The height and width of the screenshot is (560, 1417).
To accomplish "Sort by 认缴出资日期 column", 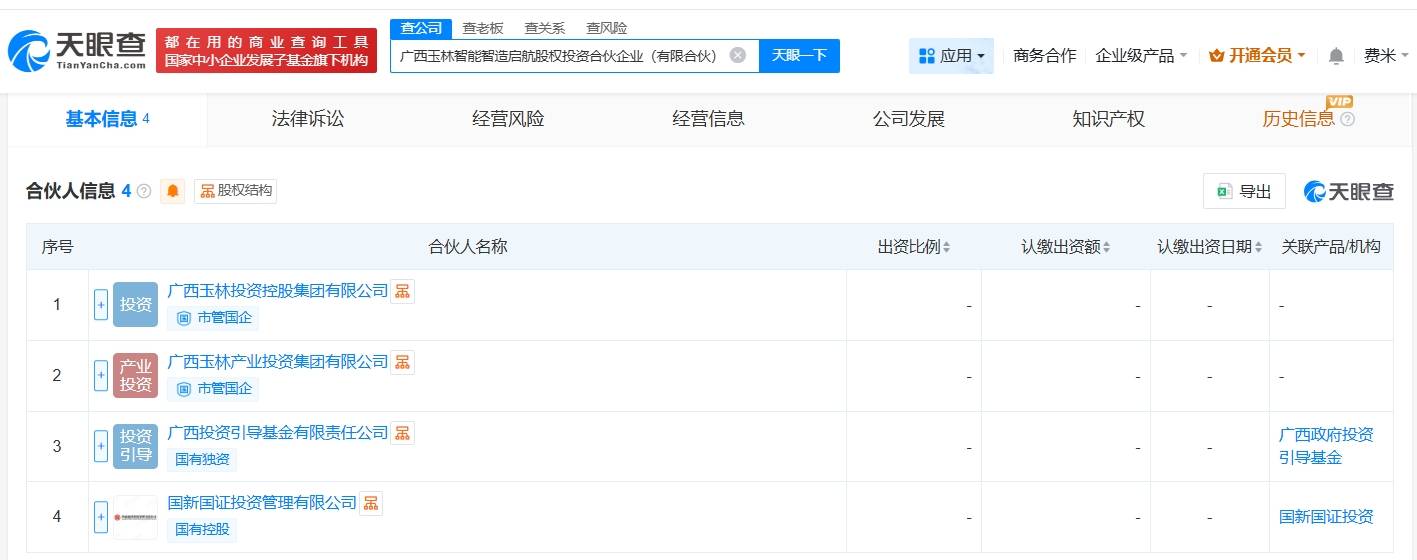I will click(x=1210, y=247).
